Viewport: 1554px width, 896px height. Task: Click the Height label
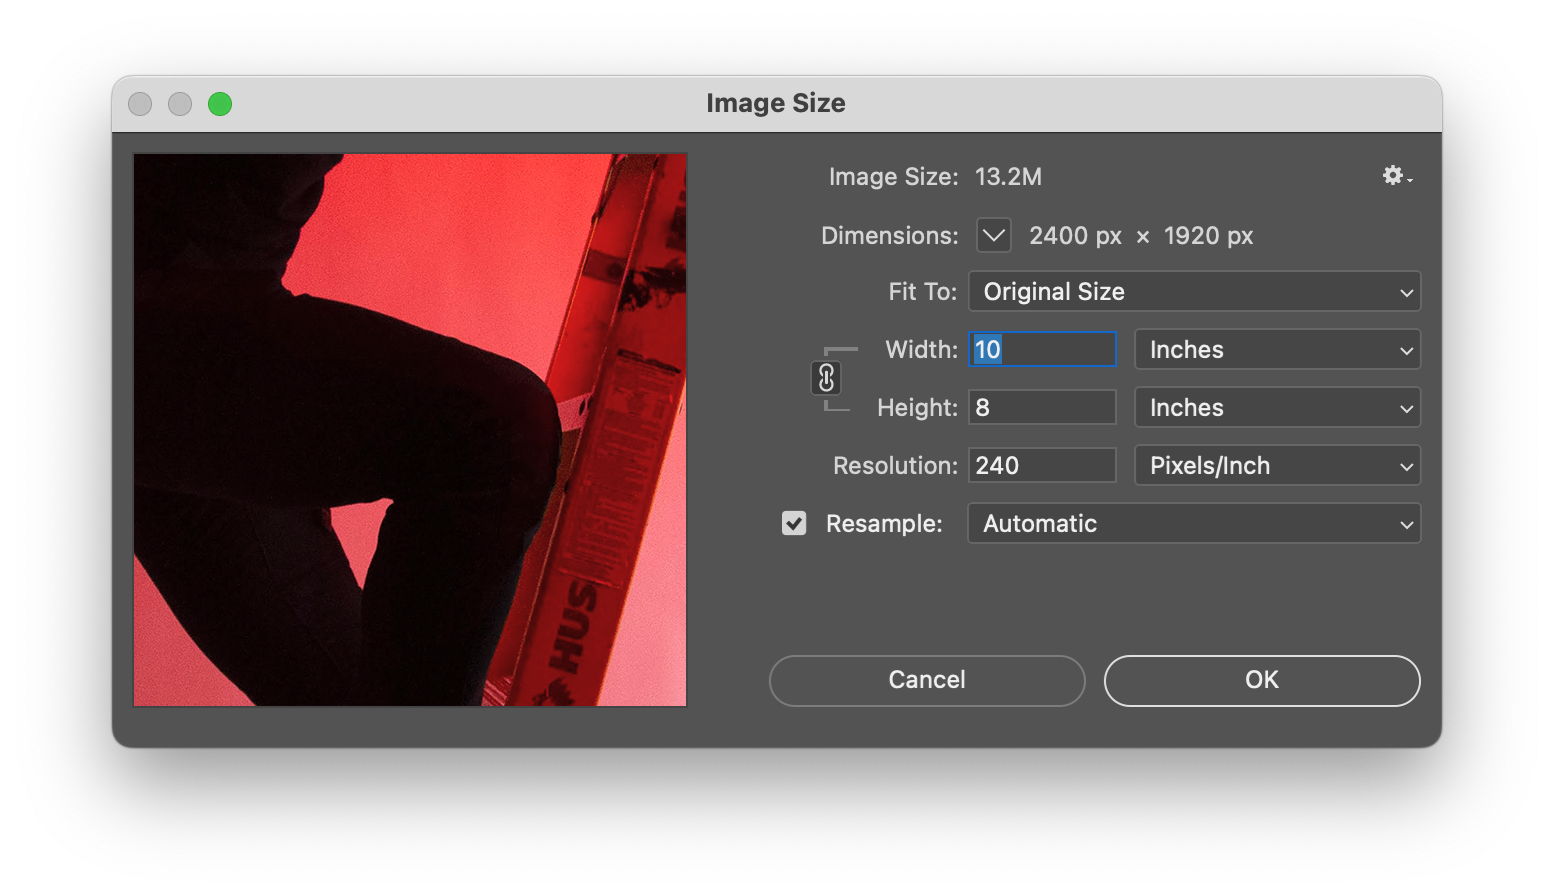coord(917,408)
